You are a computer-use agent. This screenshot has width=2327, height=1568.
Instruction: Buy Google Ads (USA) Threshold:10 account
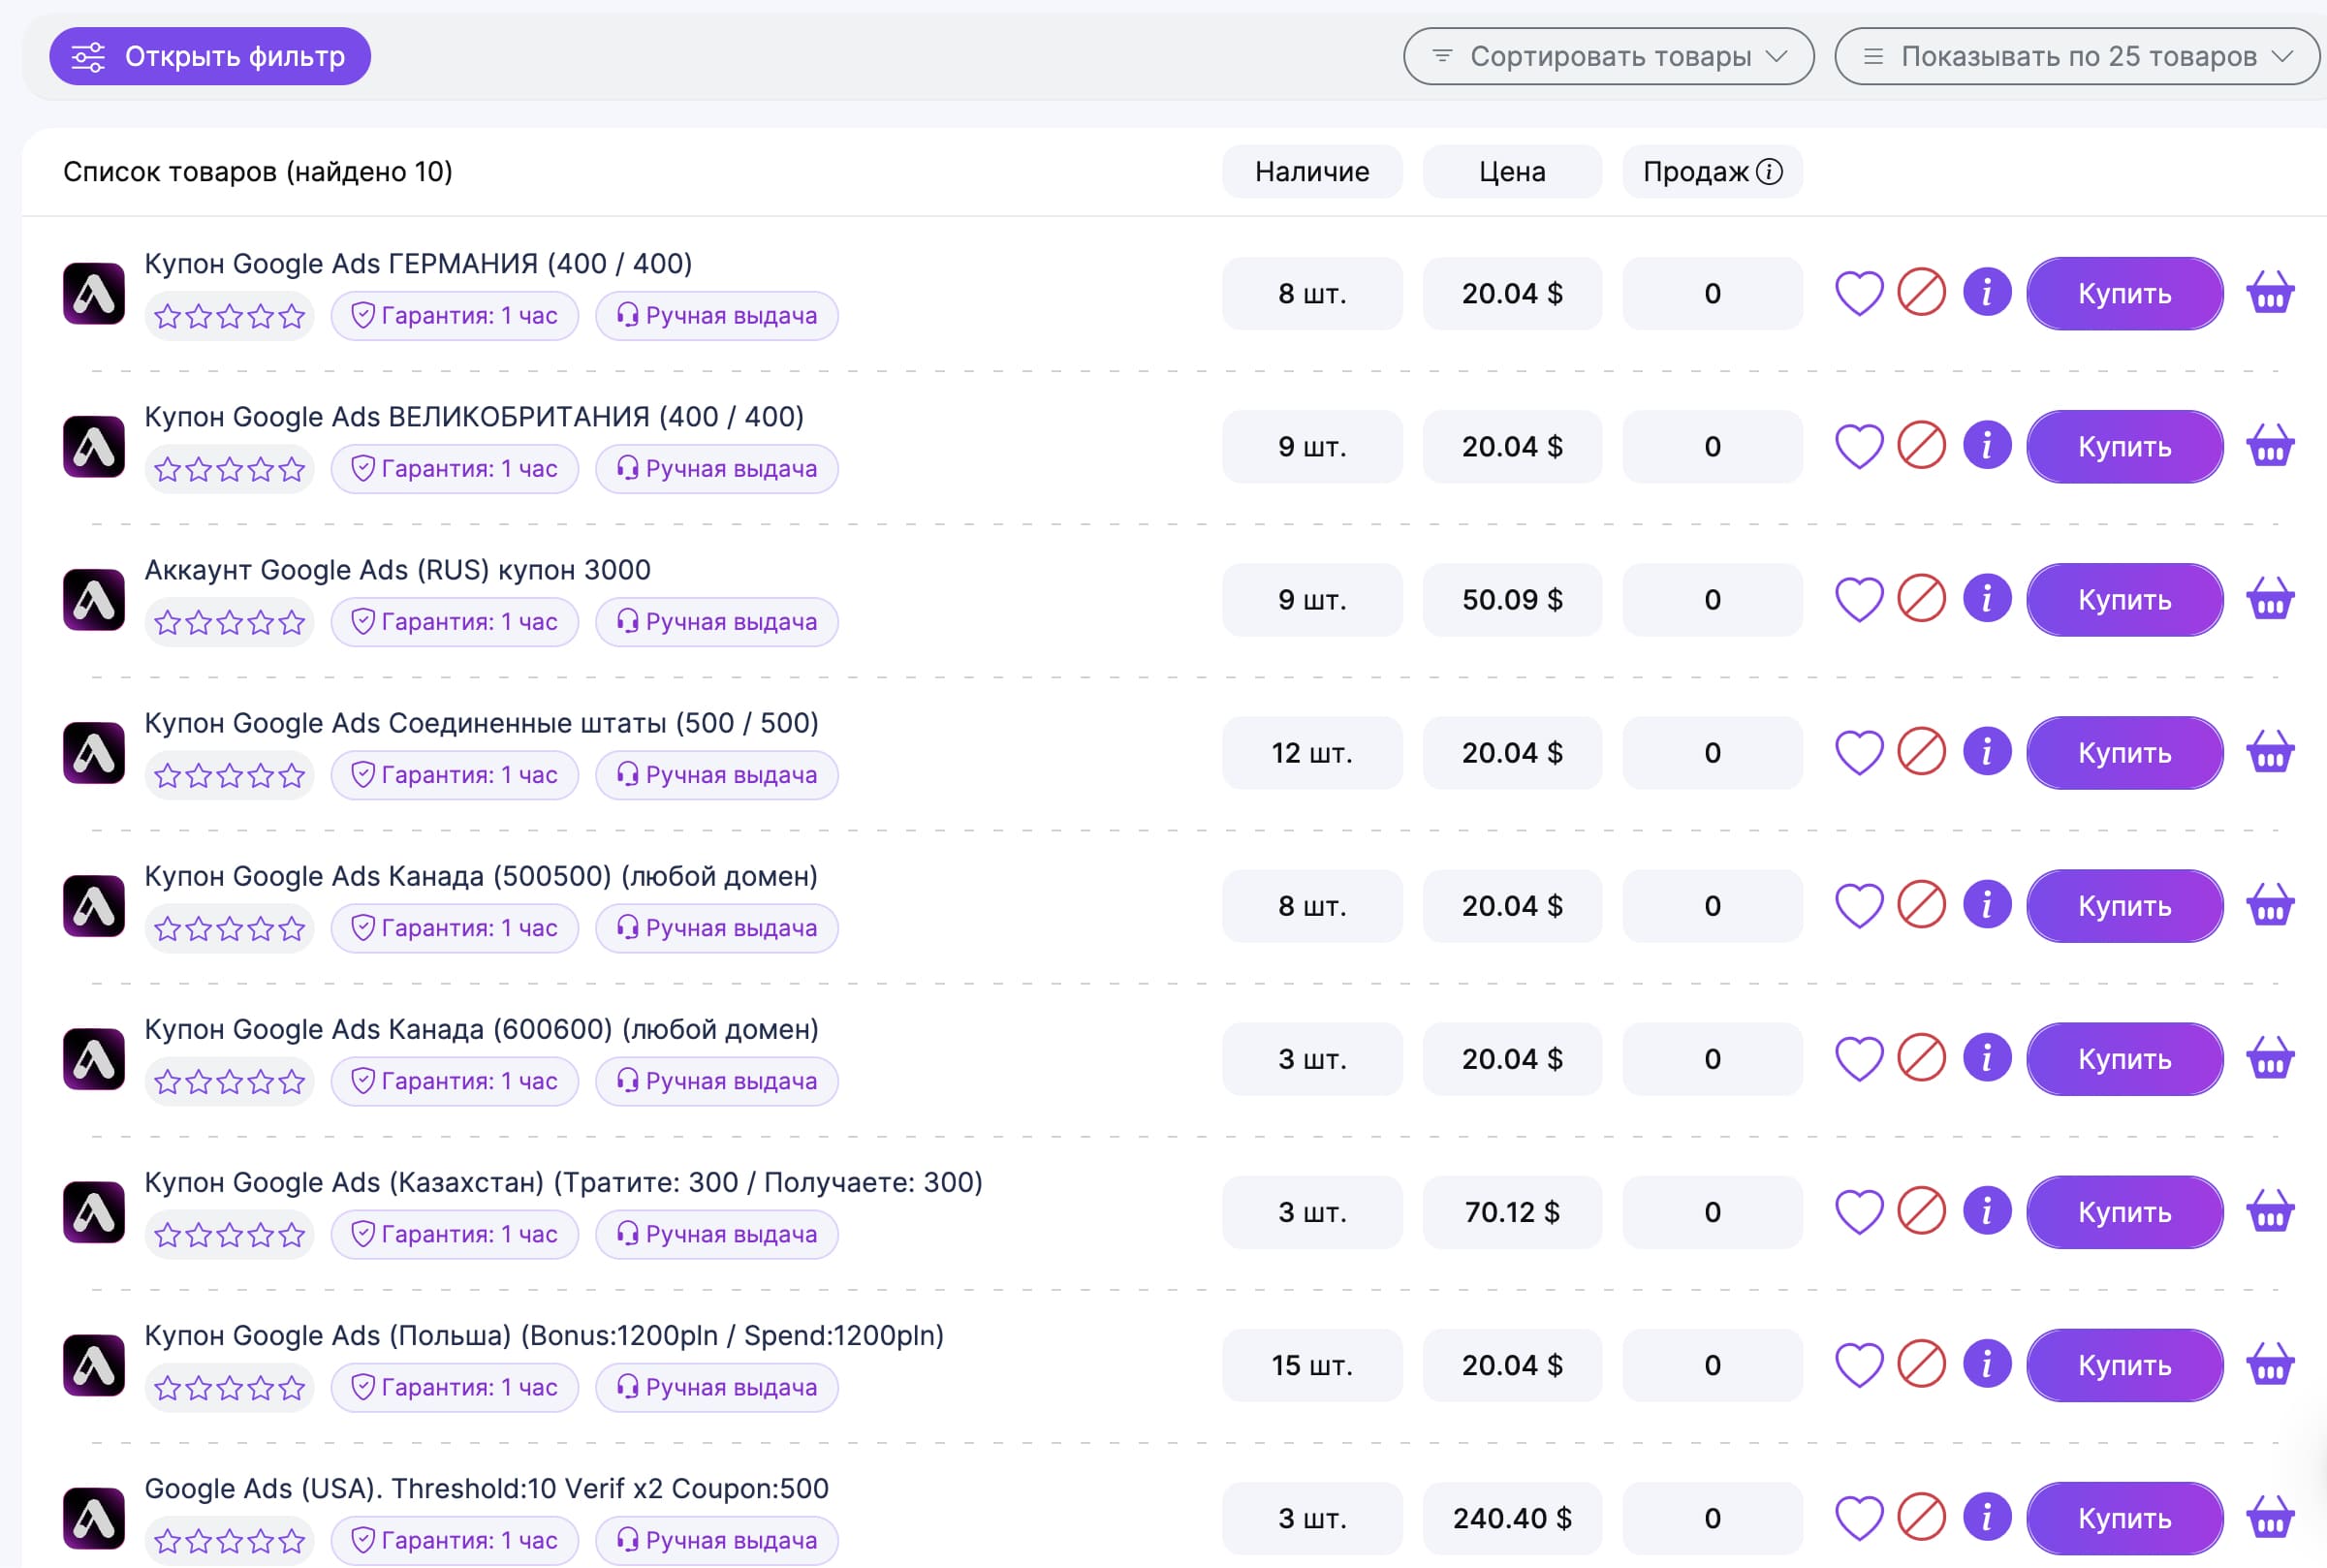[x=2125, y=1518]
